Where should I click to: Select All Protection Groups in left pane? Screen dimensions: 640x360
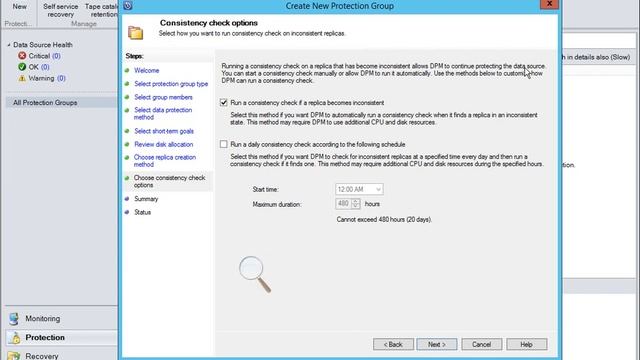pos(62,102)
